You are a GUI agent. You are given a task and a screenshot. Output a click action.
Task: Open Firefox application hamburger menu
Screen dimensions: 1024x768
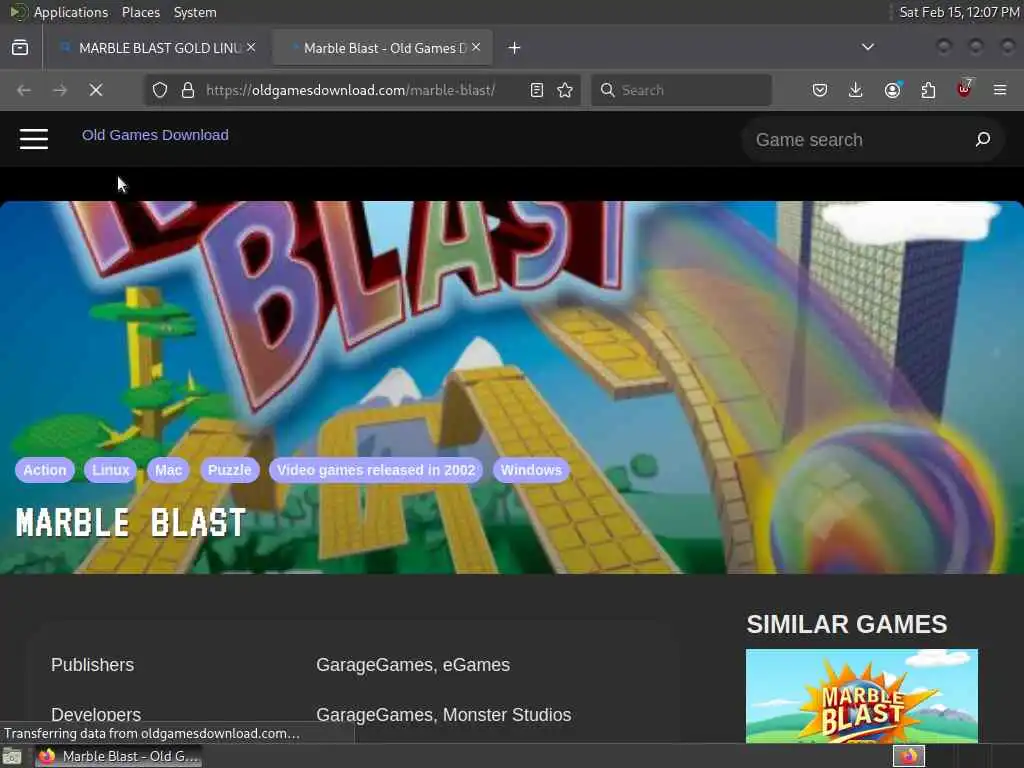tap(1000, 90)
